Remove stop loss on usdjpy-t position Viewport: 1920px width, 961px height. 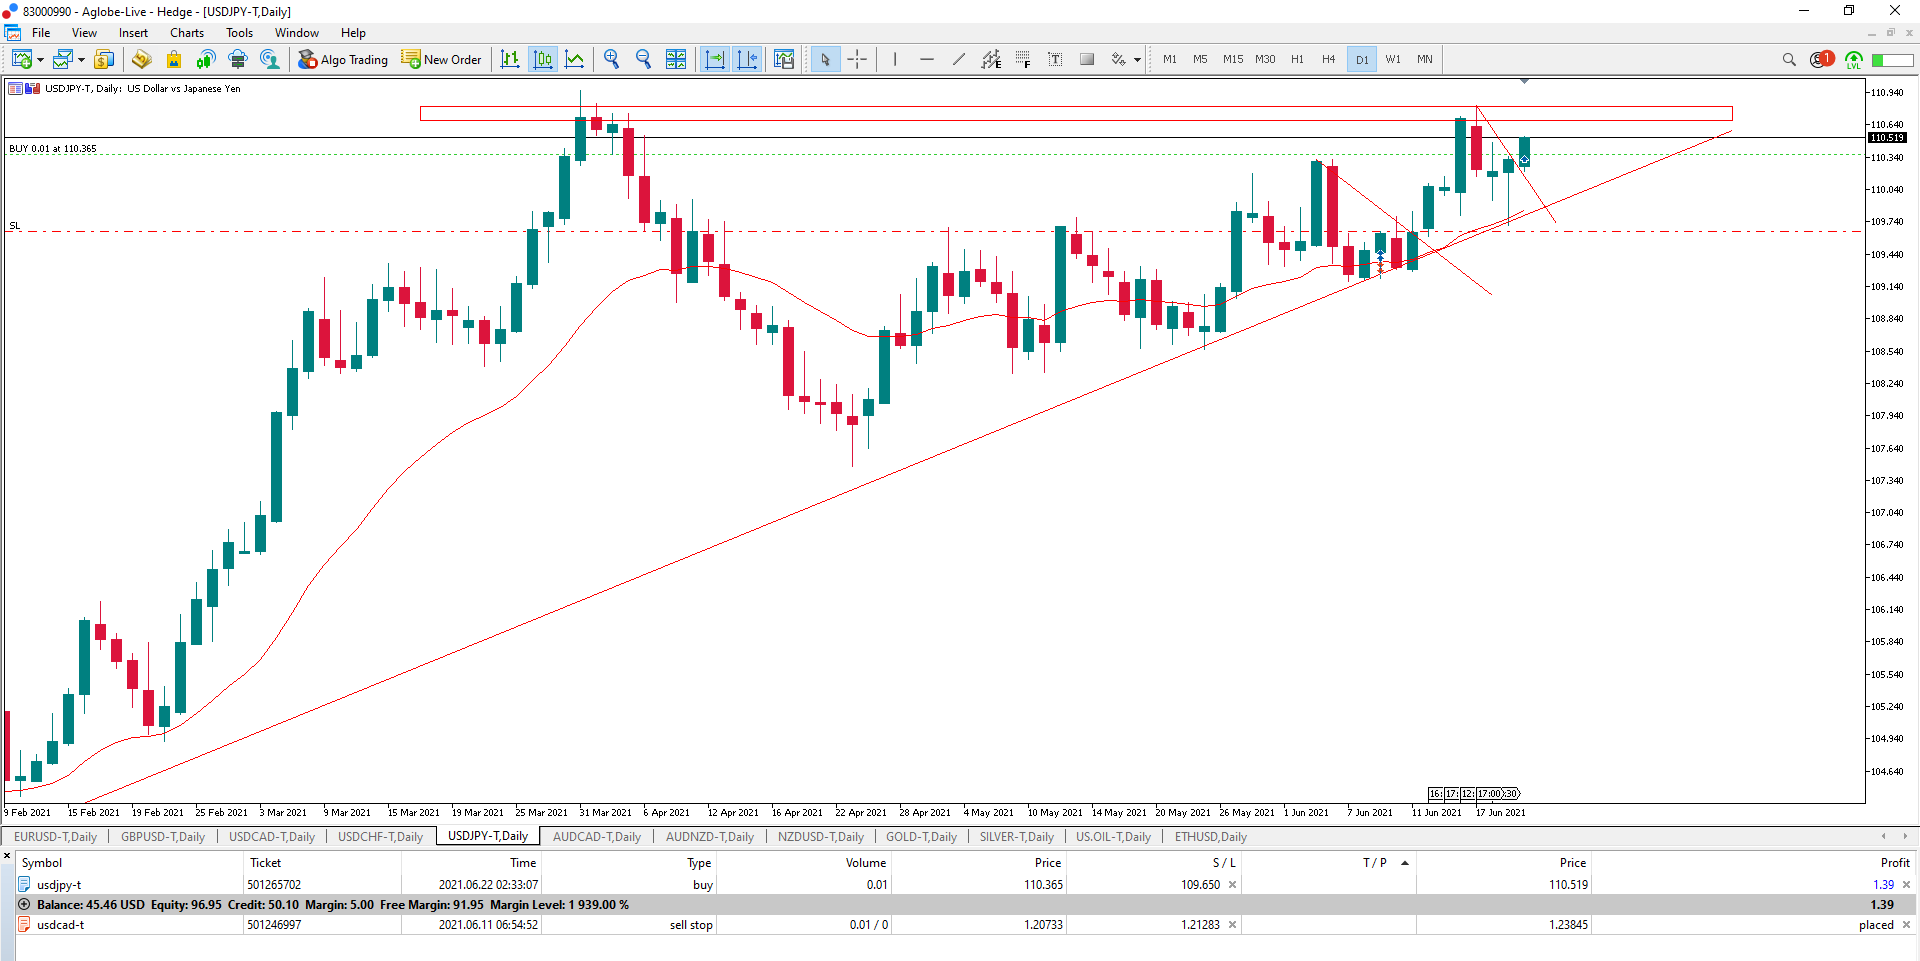coord(1232,885)
